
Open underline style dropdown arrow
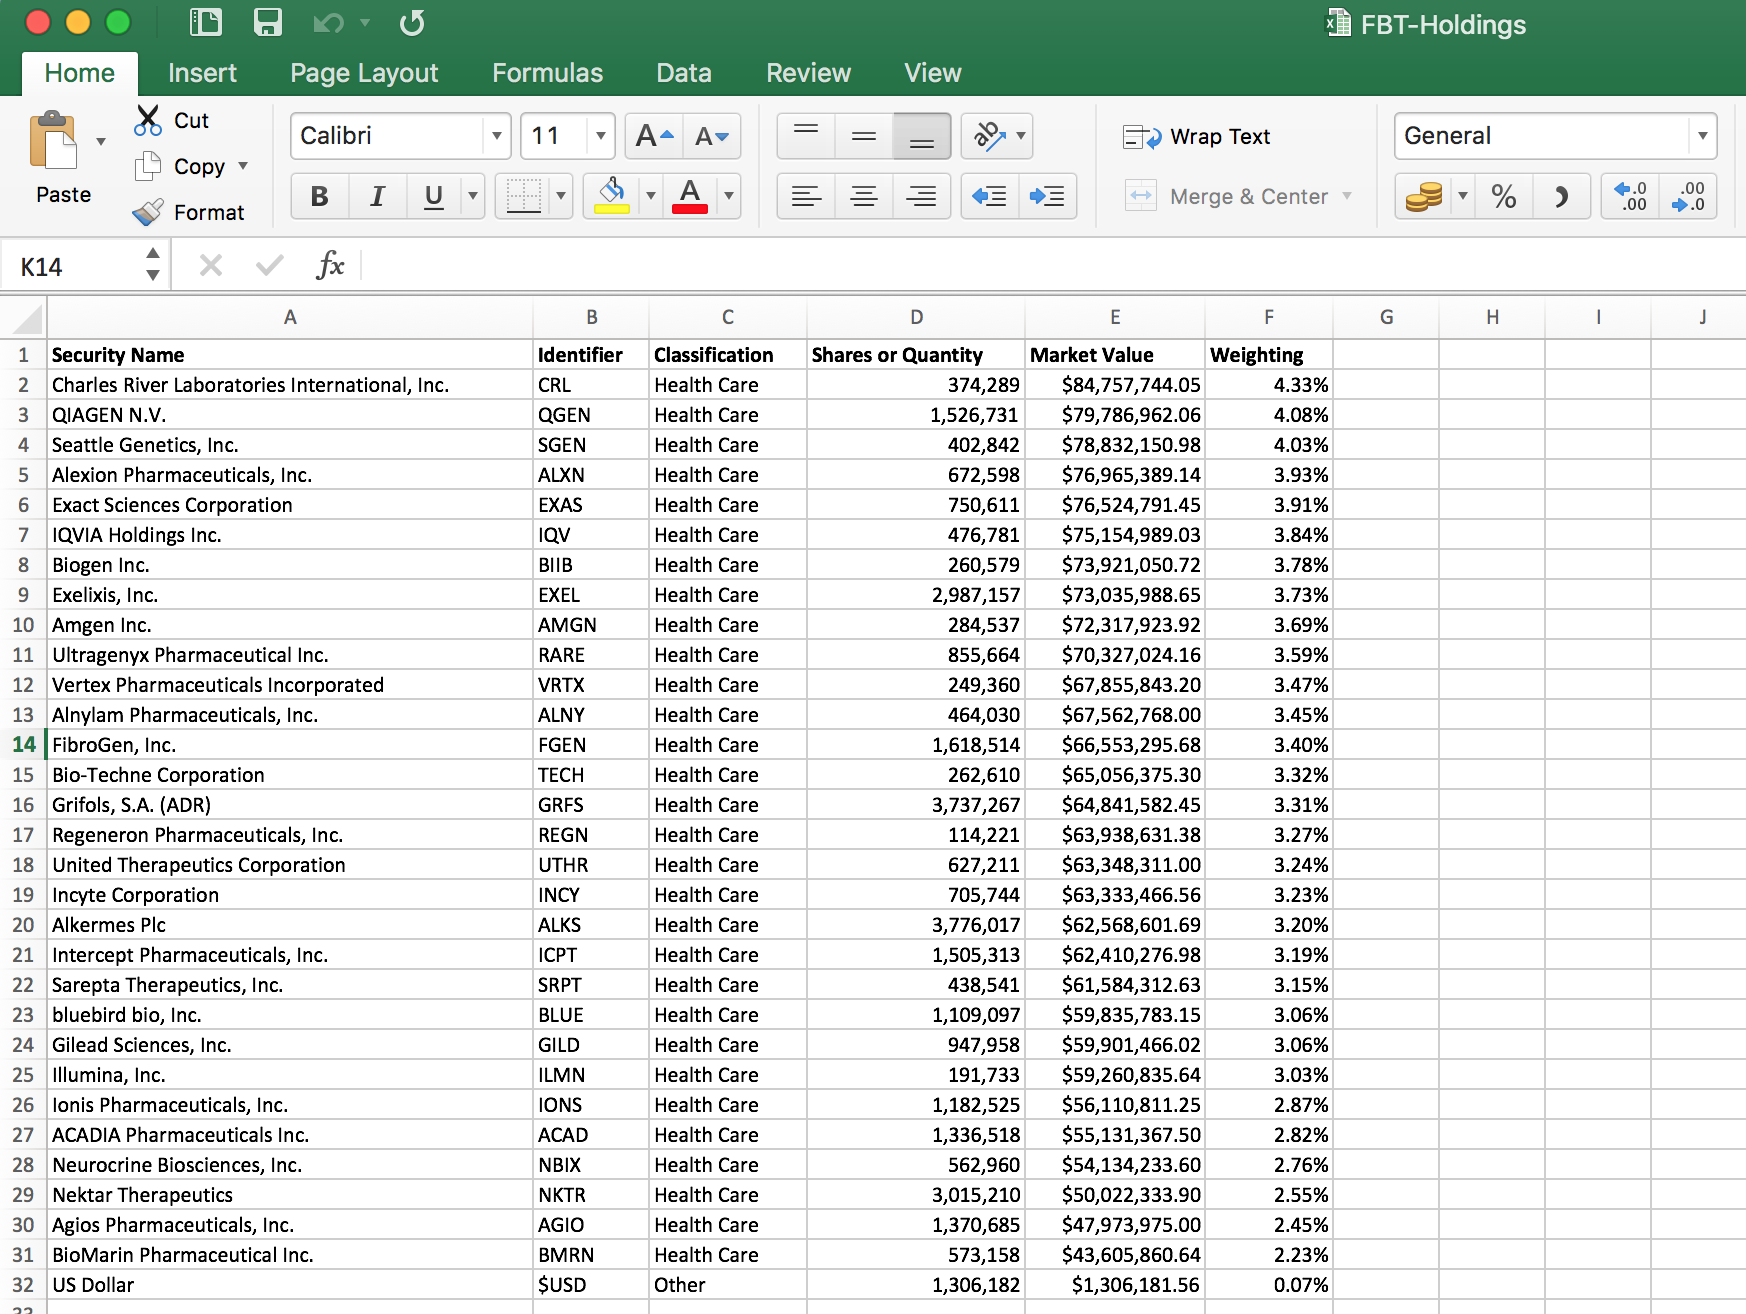click(x=473, y=195)
